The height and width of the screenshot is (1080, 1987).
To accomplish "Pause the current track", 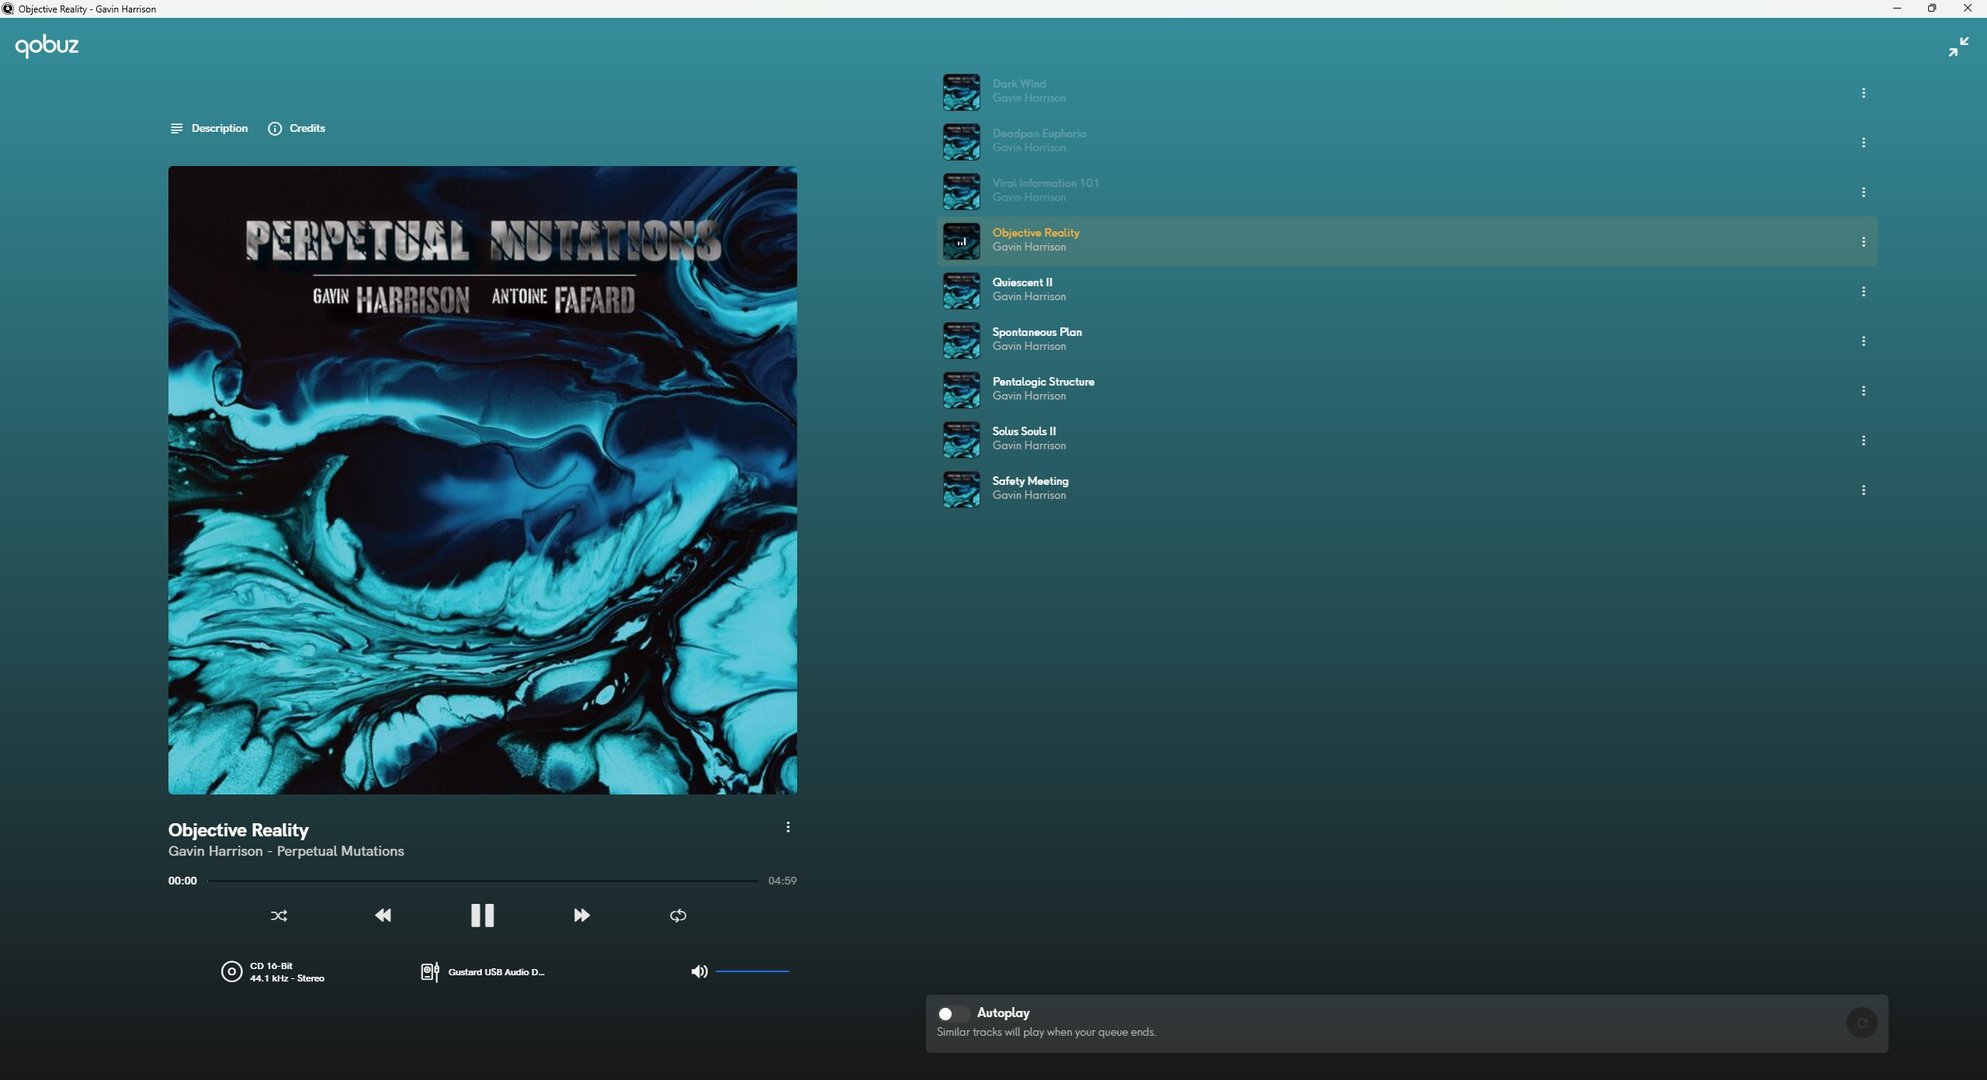I will click(x=482, y=915).
